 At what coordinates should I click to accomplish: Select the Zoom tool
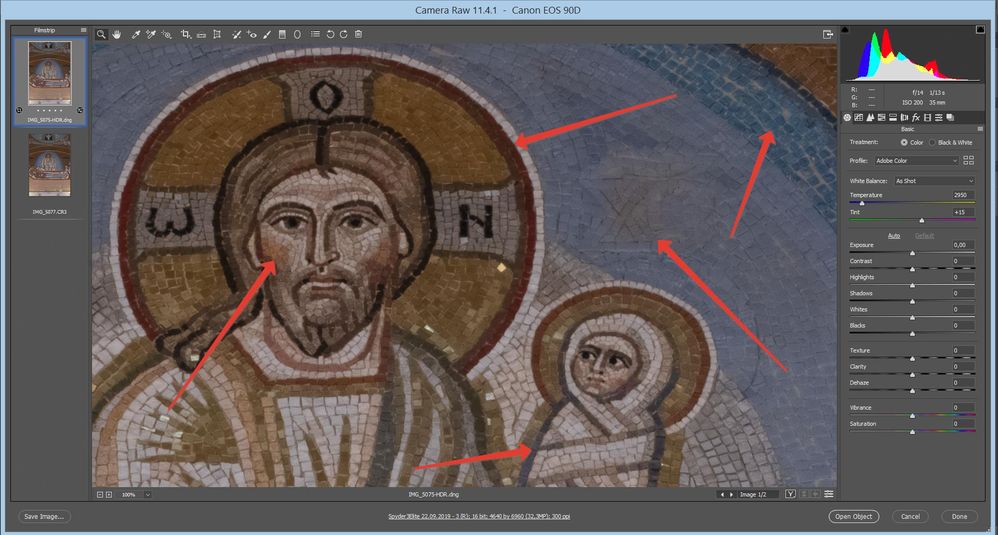tap(101, 34)
